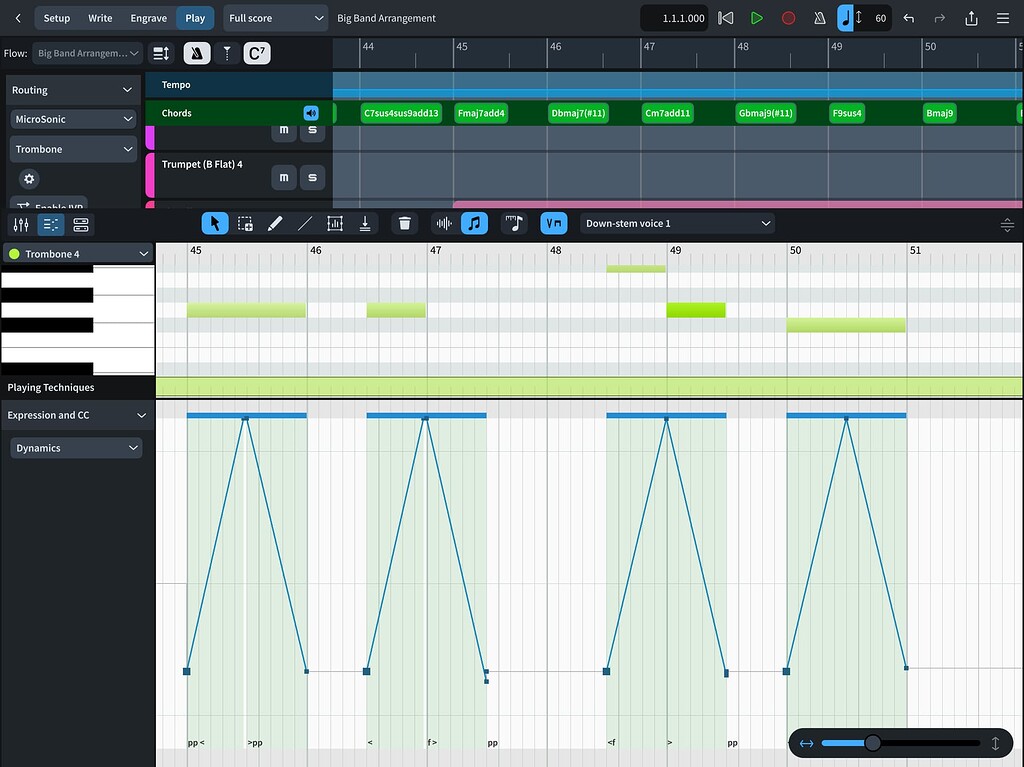The image size is (1024, 767).
Task: Adjust the zoom slider at bottom right
Action: click(x=872, y=743)
